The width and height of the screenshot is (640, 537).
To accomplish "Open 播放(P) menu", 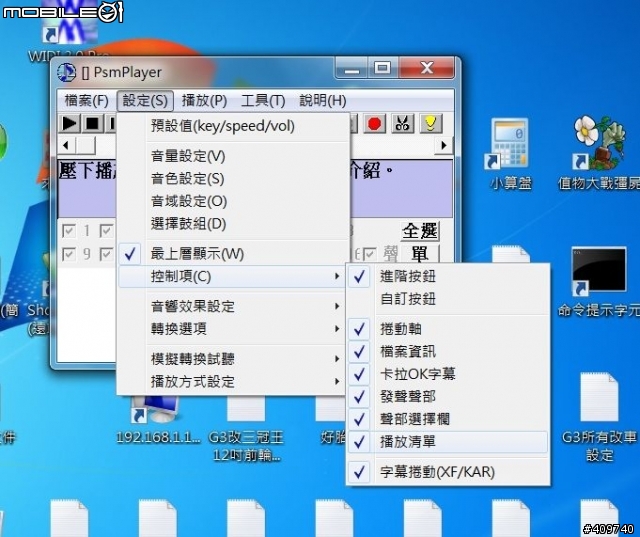I will coord(204,100).
